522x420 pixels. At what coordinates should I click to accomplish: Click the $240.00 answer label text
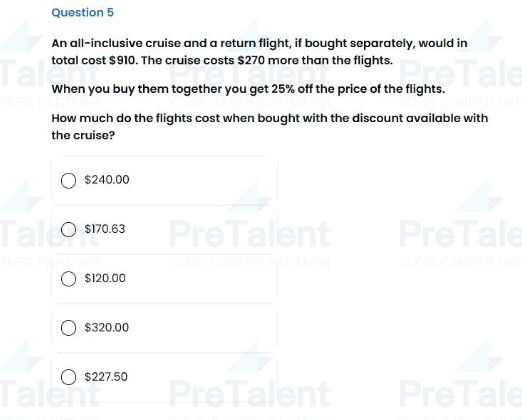pyautogui.click(x=107, y=180)
